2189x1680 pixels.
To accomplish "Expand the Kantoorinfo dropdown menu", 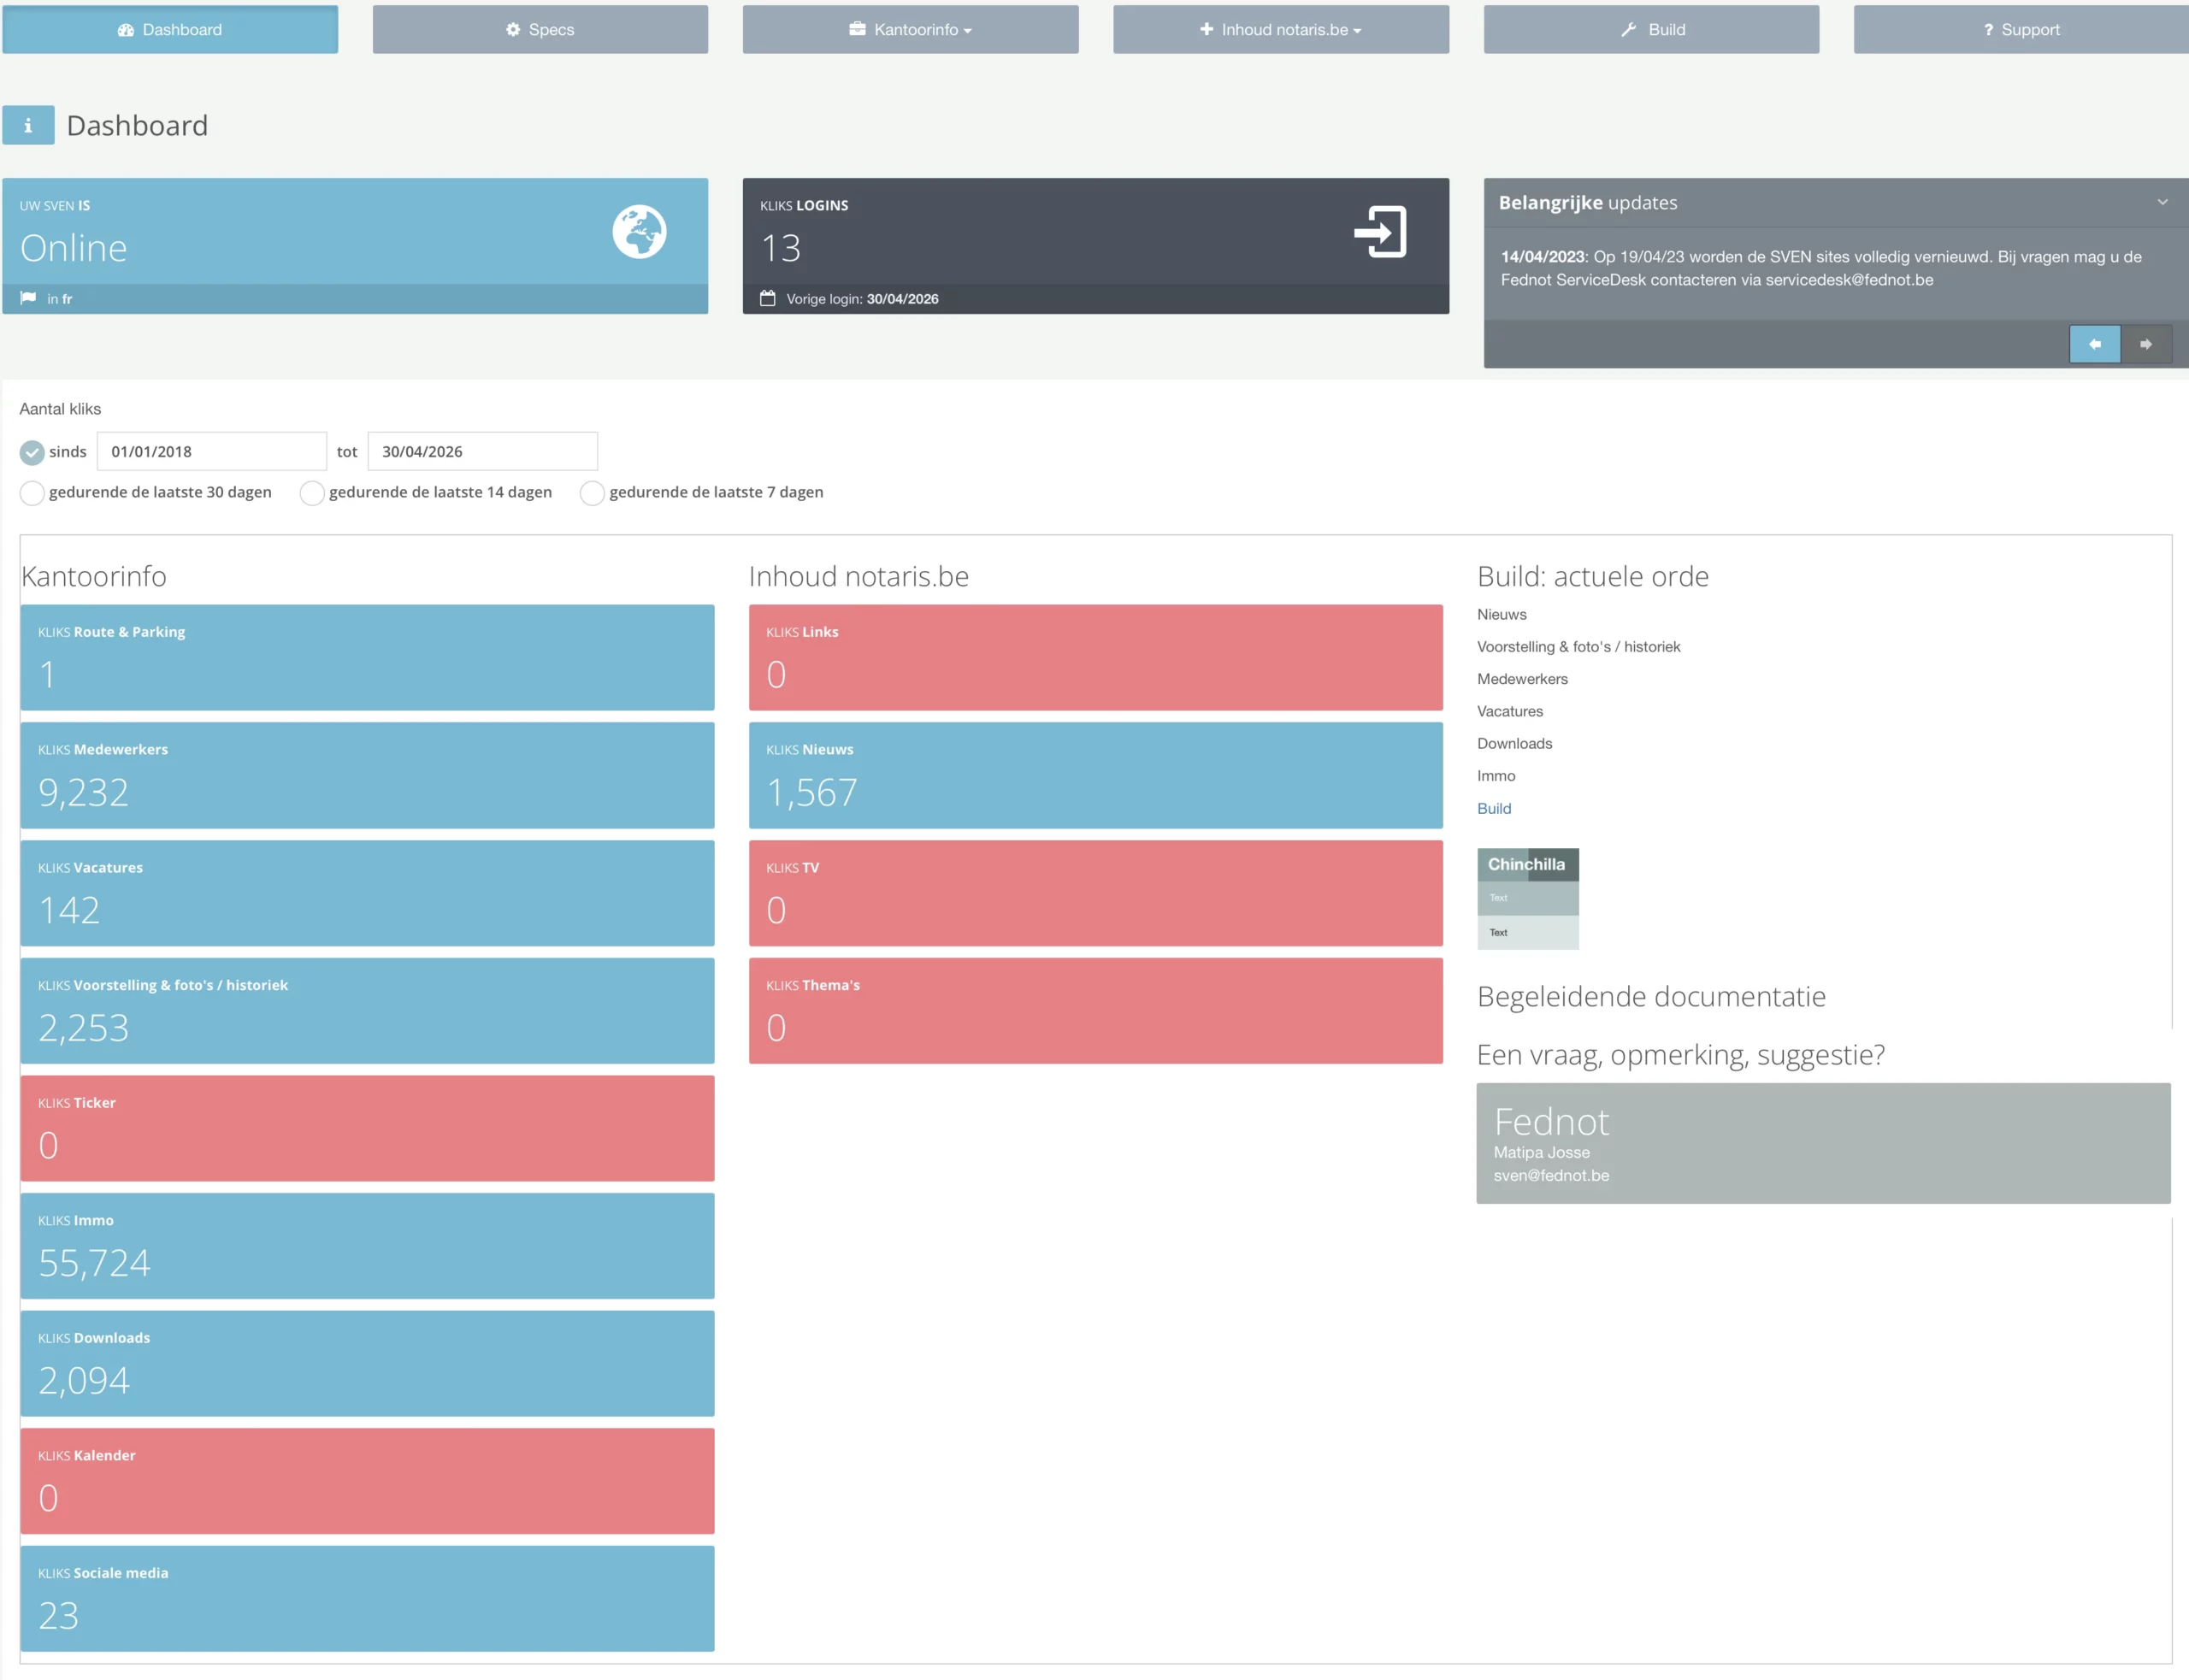I will [x=910, y=29].
